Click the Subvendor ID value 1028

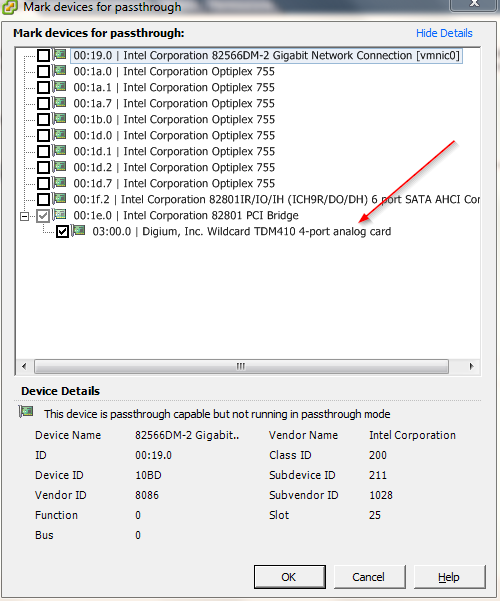(381, 495)
